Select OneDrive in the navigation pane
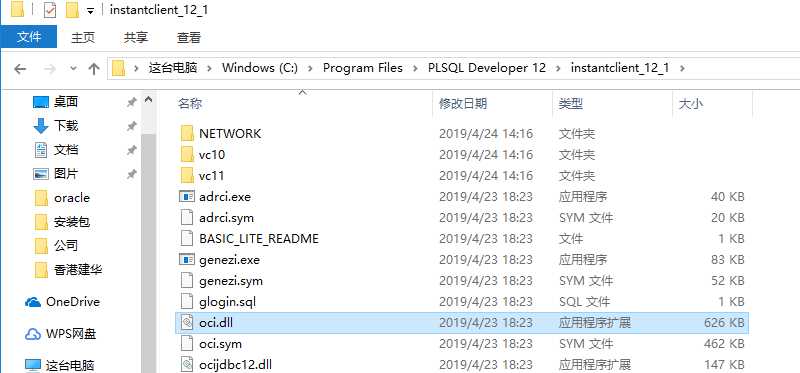Viewport: 800px width, 373px height. pyautogui.click(x=73, y=302)
